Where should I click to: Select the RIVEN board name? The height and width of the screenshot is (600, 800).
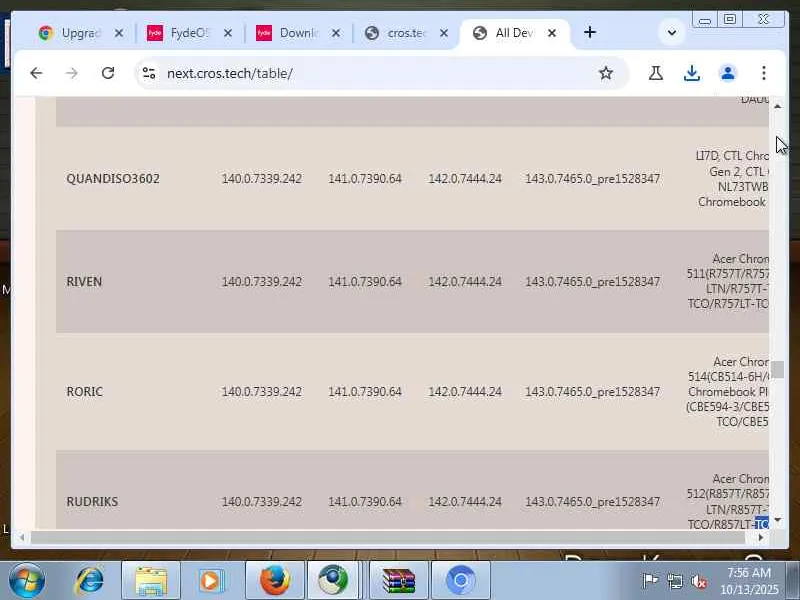coord(84,282)
